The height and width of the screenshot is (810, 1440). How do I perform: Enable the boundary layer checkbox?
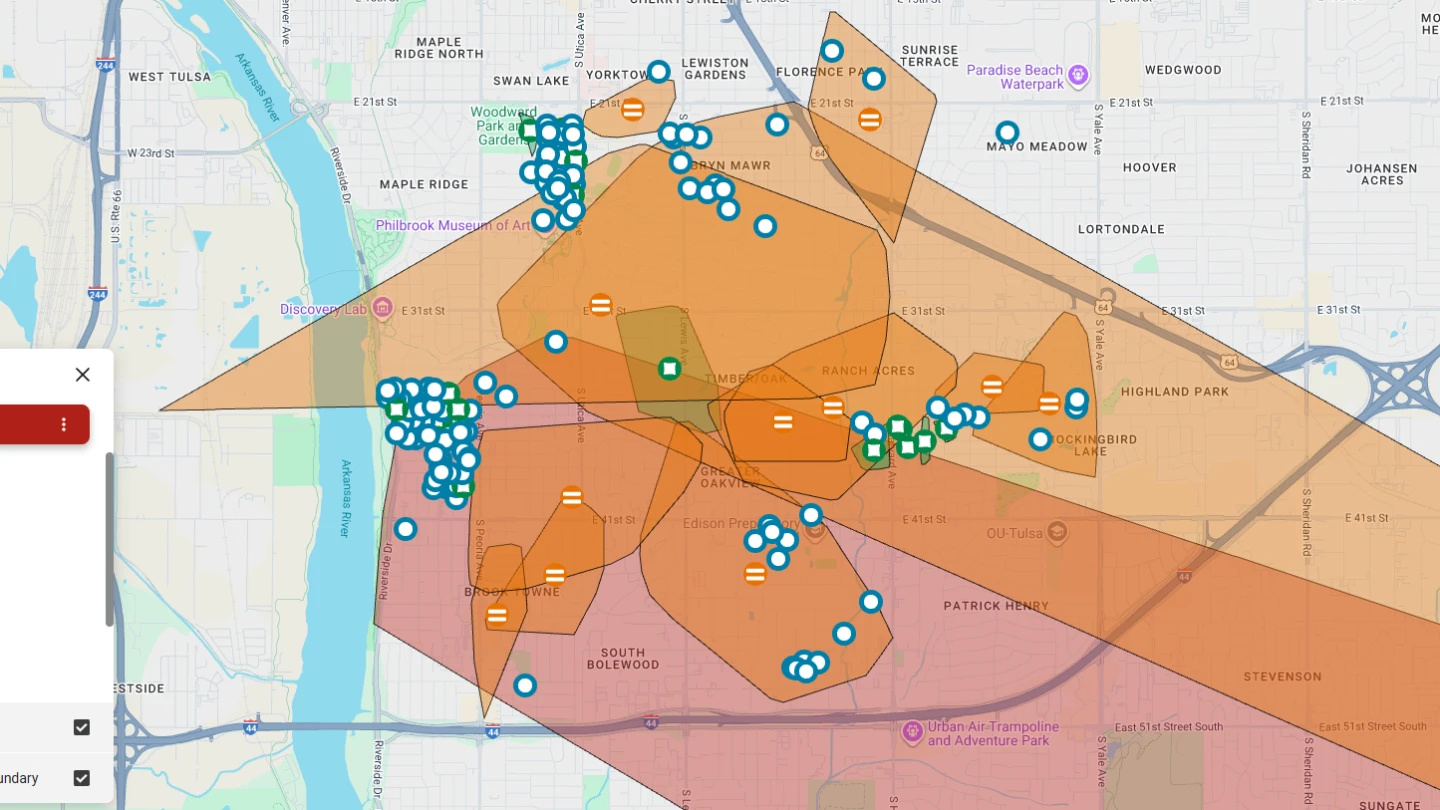click(x=82, y=778)
